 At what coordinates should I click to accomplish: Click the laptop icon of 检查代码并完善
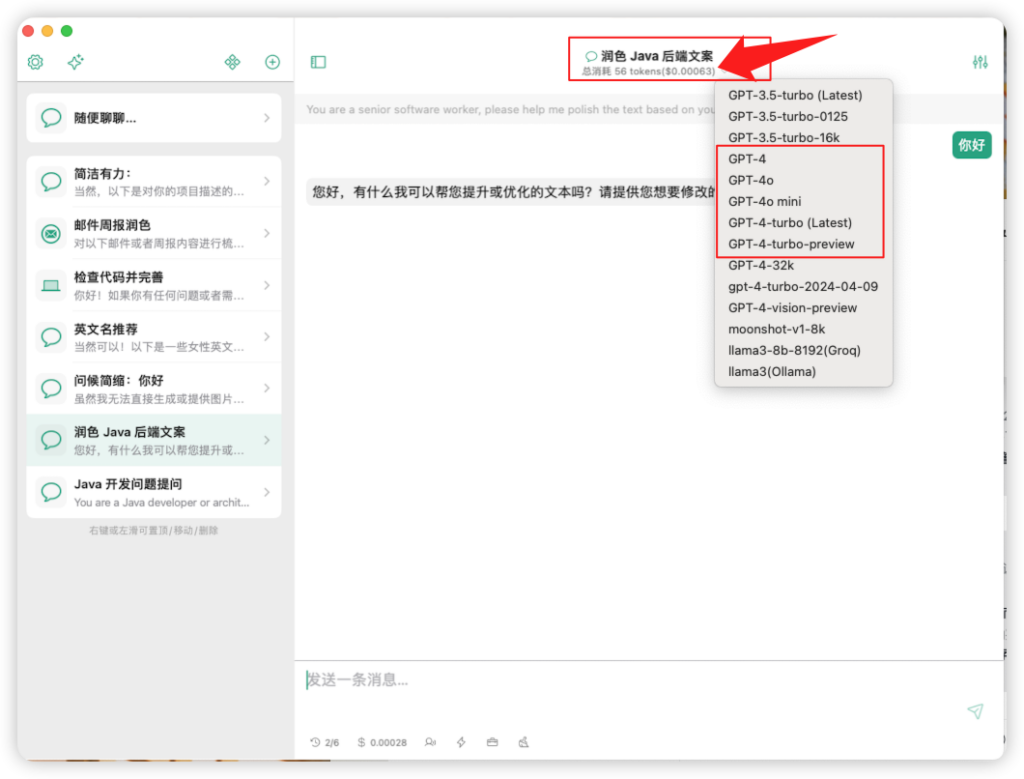[x=51, y=285]
